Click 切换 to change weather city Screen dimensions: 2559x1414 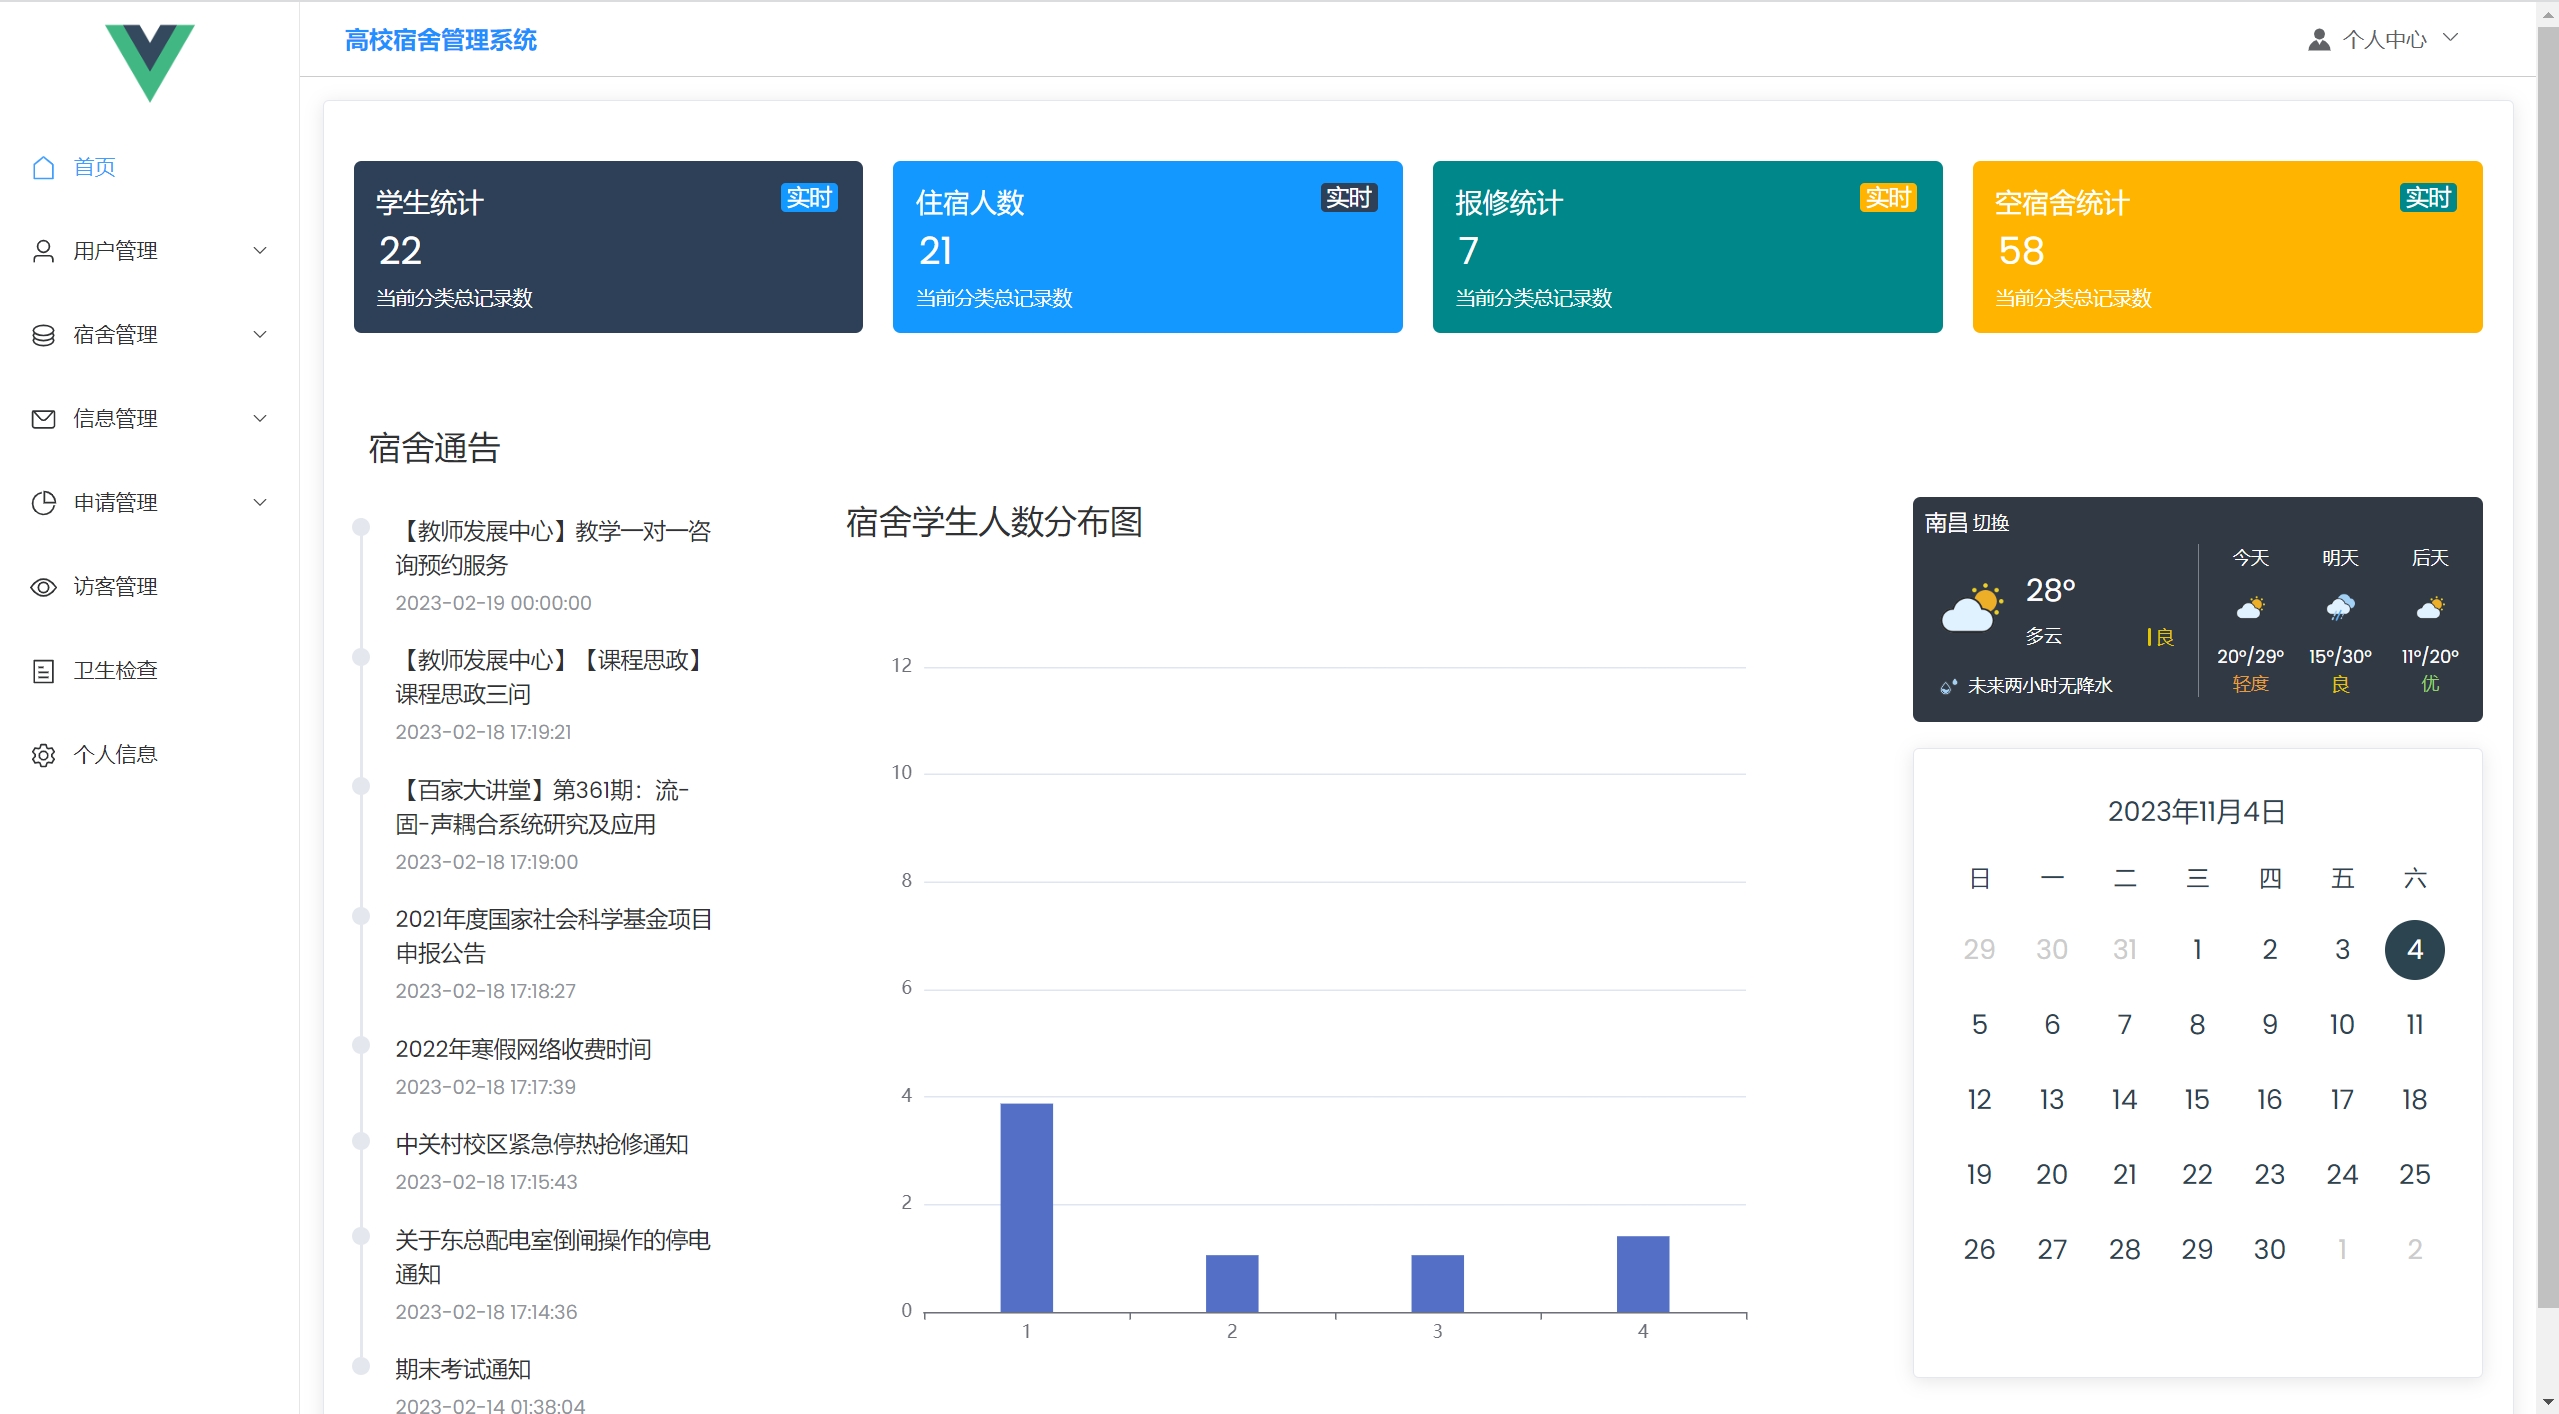pos(1990,523)
